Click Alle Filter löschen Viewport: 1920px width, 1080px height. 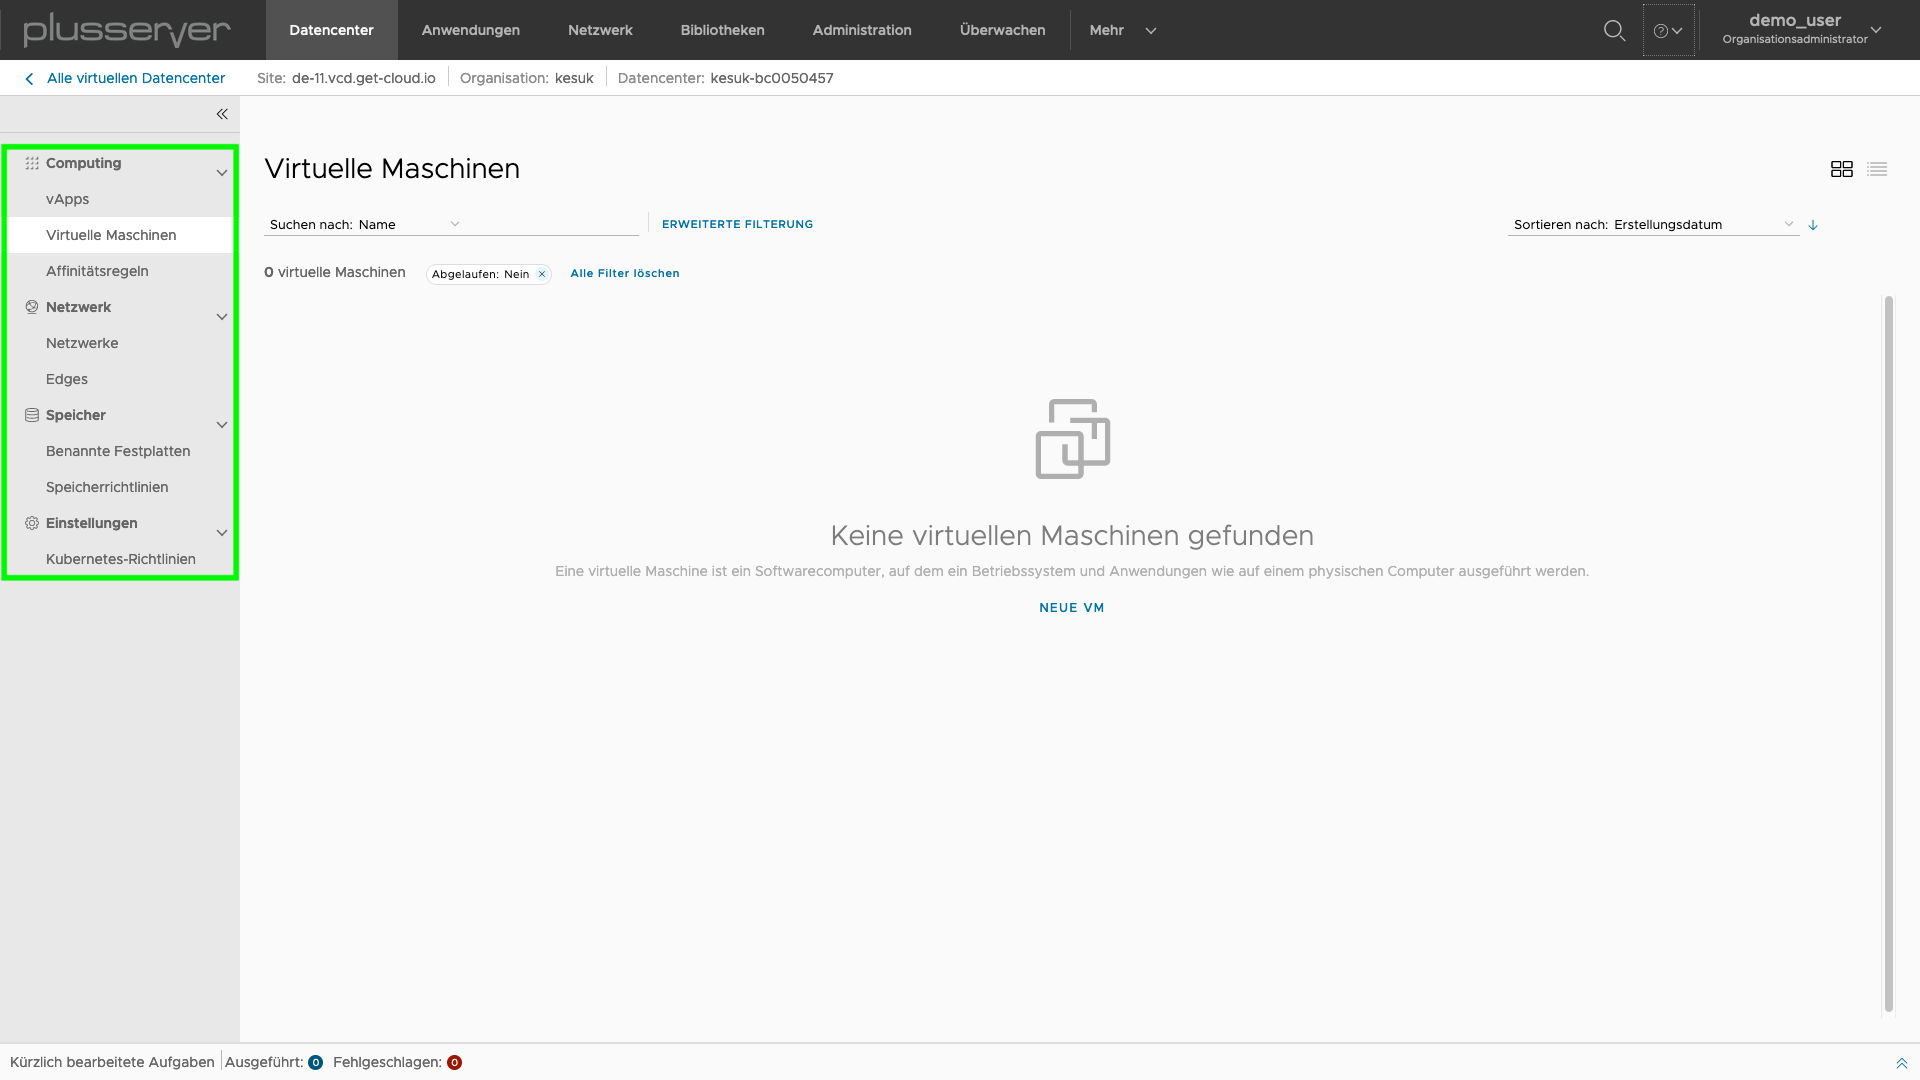625,273
